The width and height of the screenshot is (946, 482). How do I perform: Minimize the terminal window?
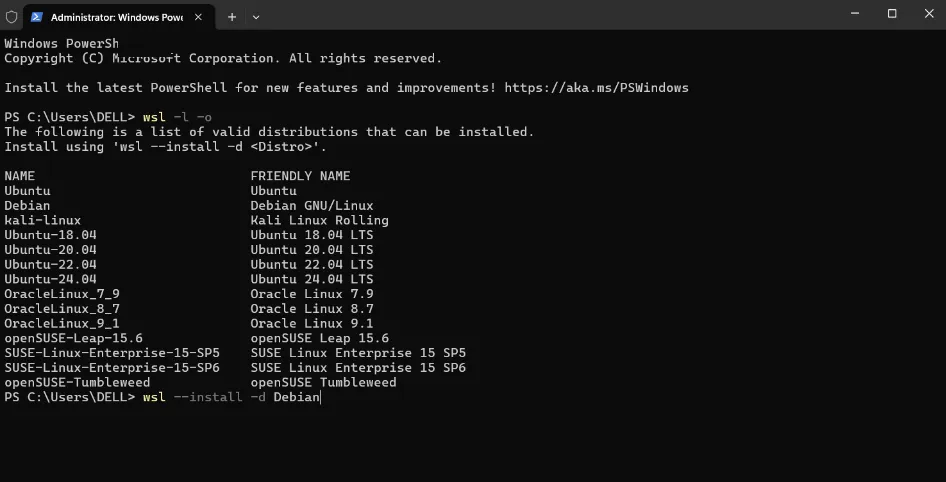[x=853, y=14]
